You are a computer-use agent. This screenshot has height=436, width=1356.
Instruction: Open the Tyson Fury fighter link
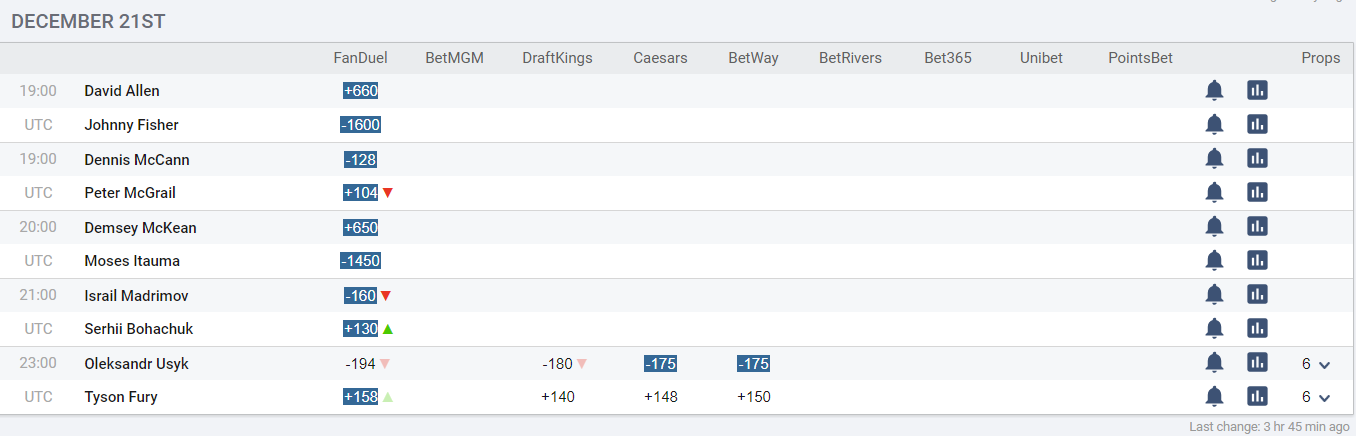click(x=121, y=397)
